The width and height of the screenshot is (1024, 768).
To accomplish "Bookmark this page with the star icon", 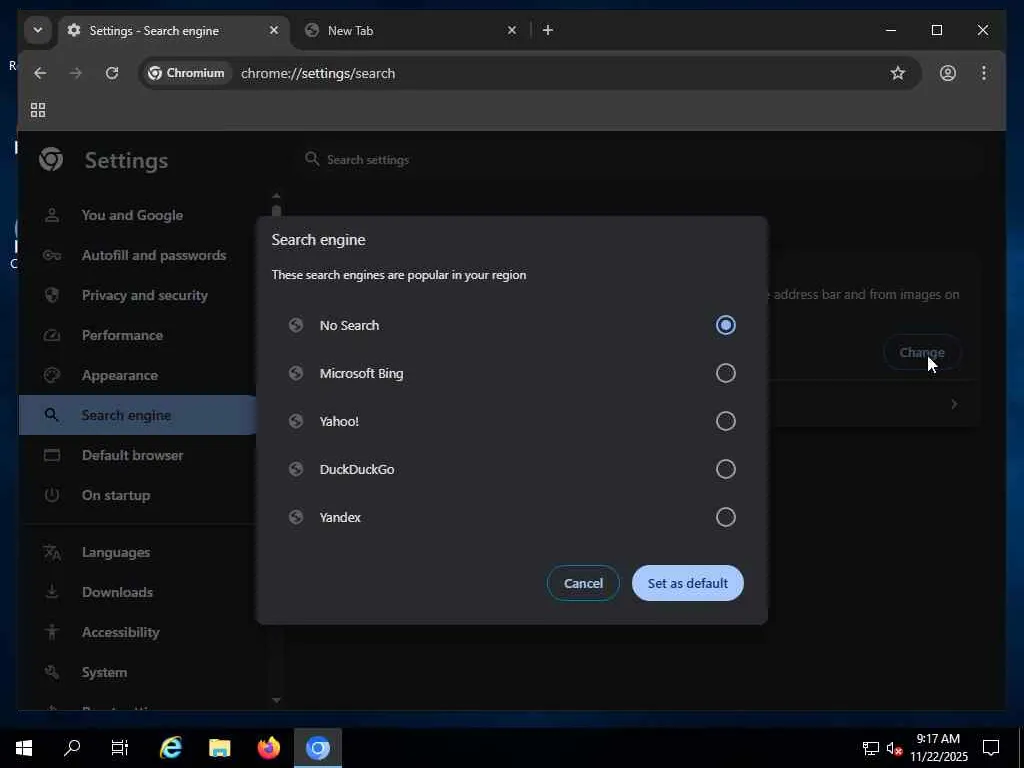I will pyautogui.click(x=898, y=73).
